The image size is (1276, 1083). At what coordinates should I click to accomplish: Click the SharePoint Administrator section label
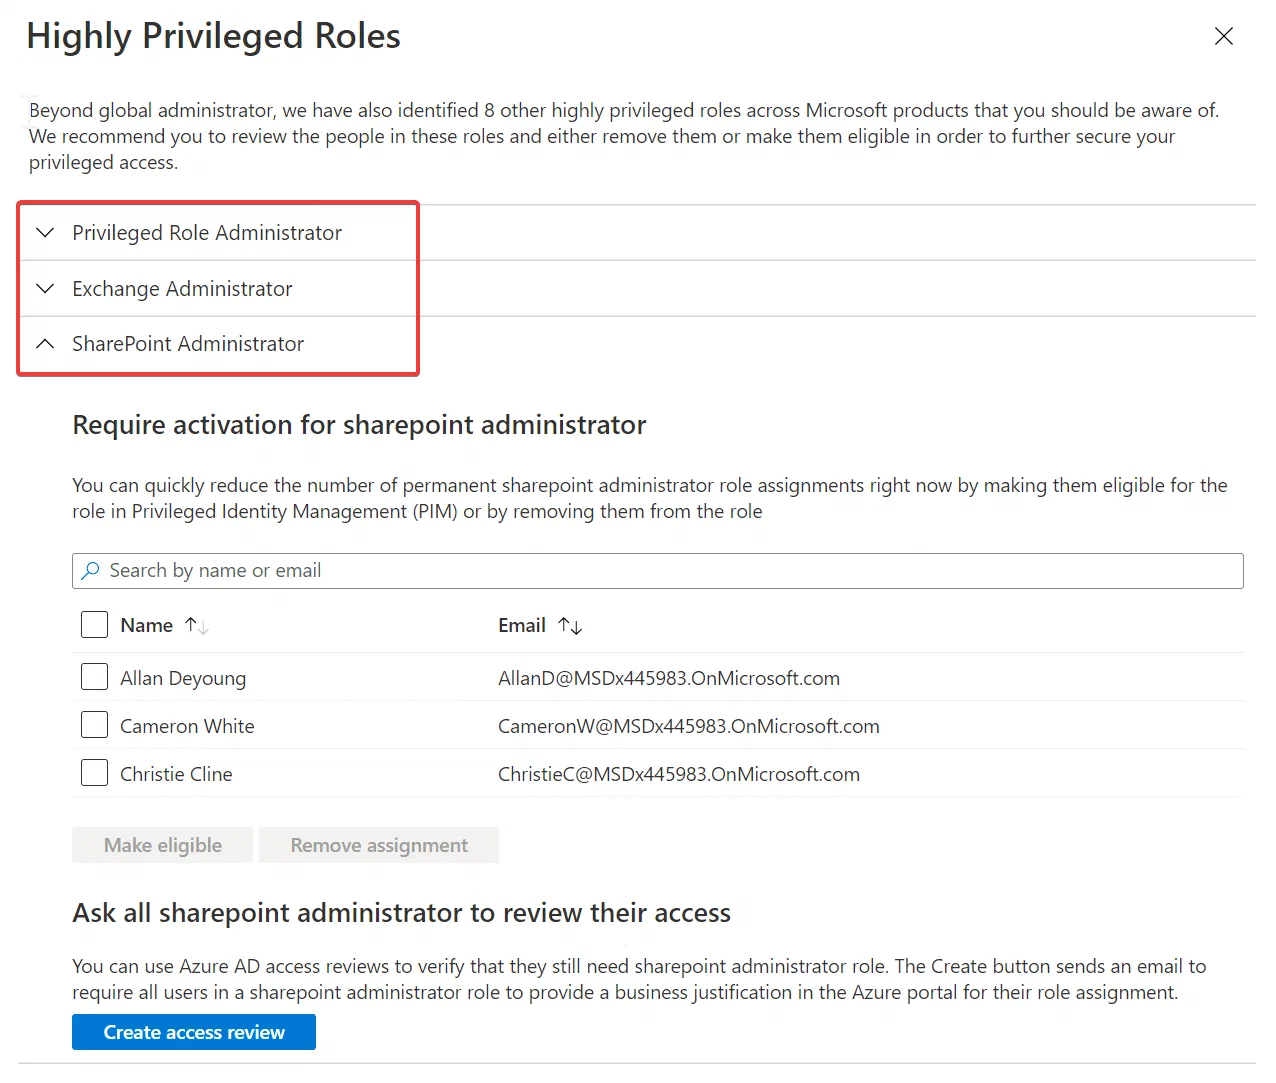pos(188,344)
